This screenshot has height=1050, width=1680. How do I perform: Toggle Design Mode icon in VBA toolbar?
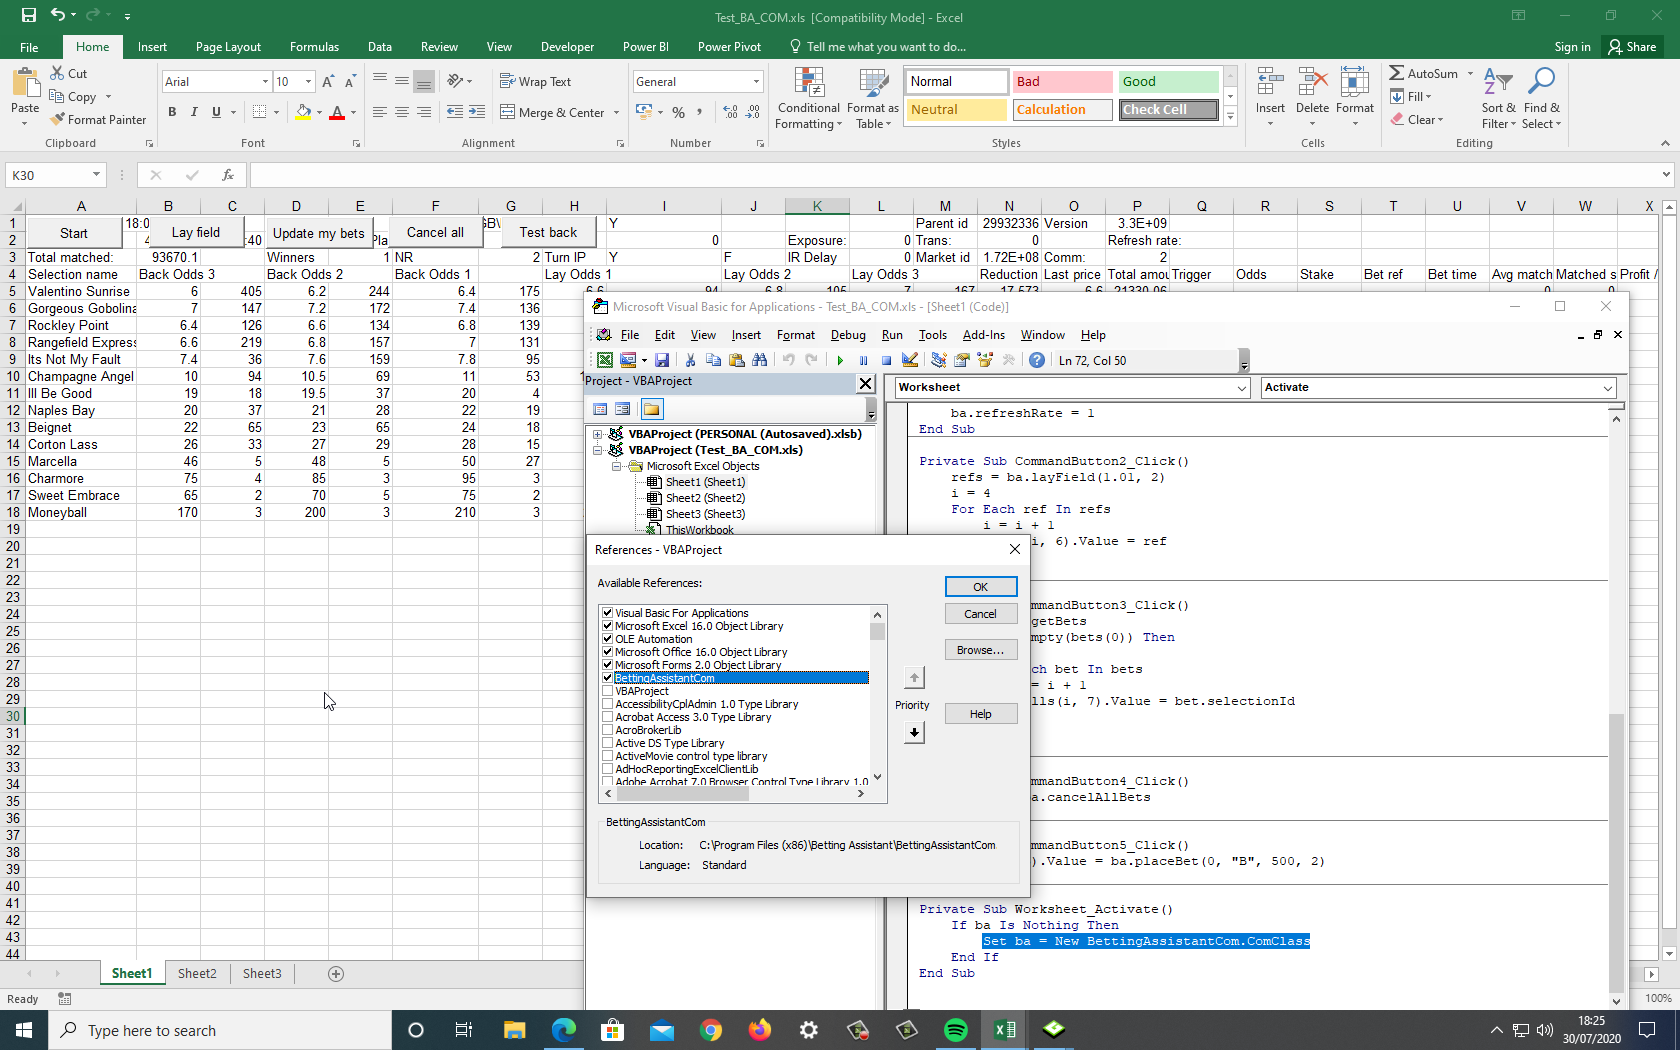(x=910, y=360)
